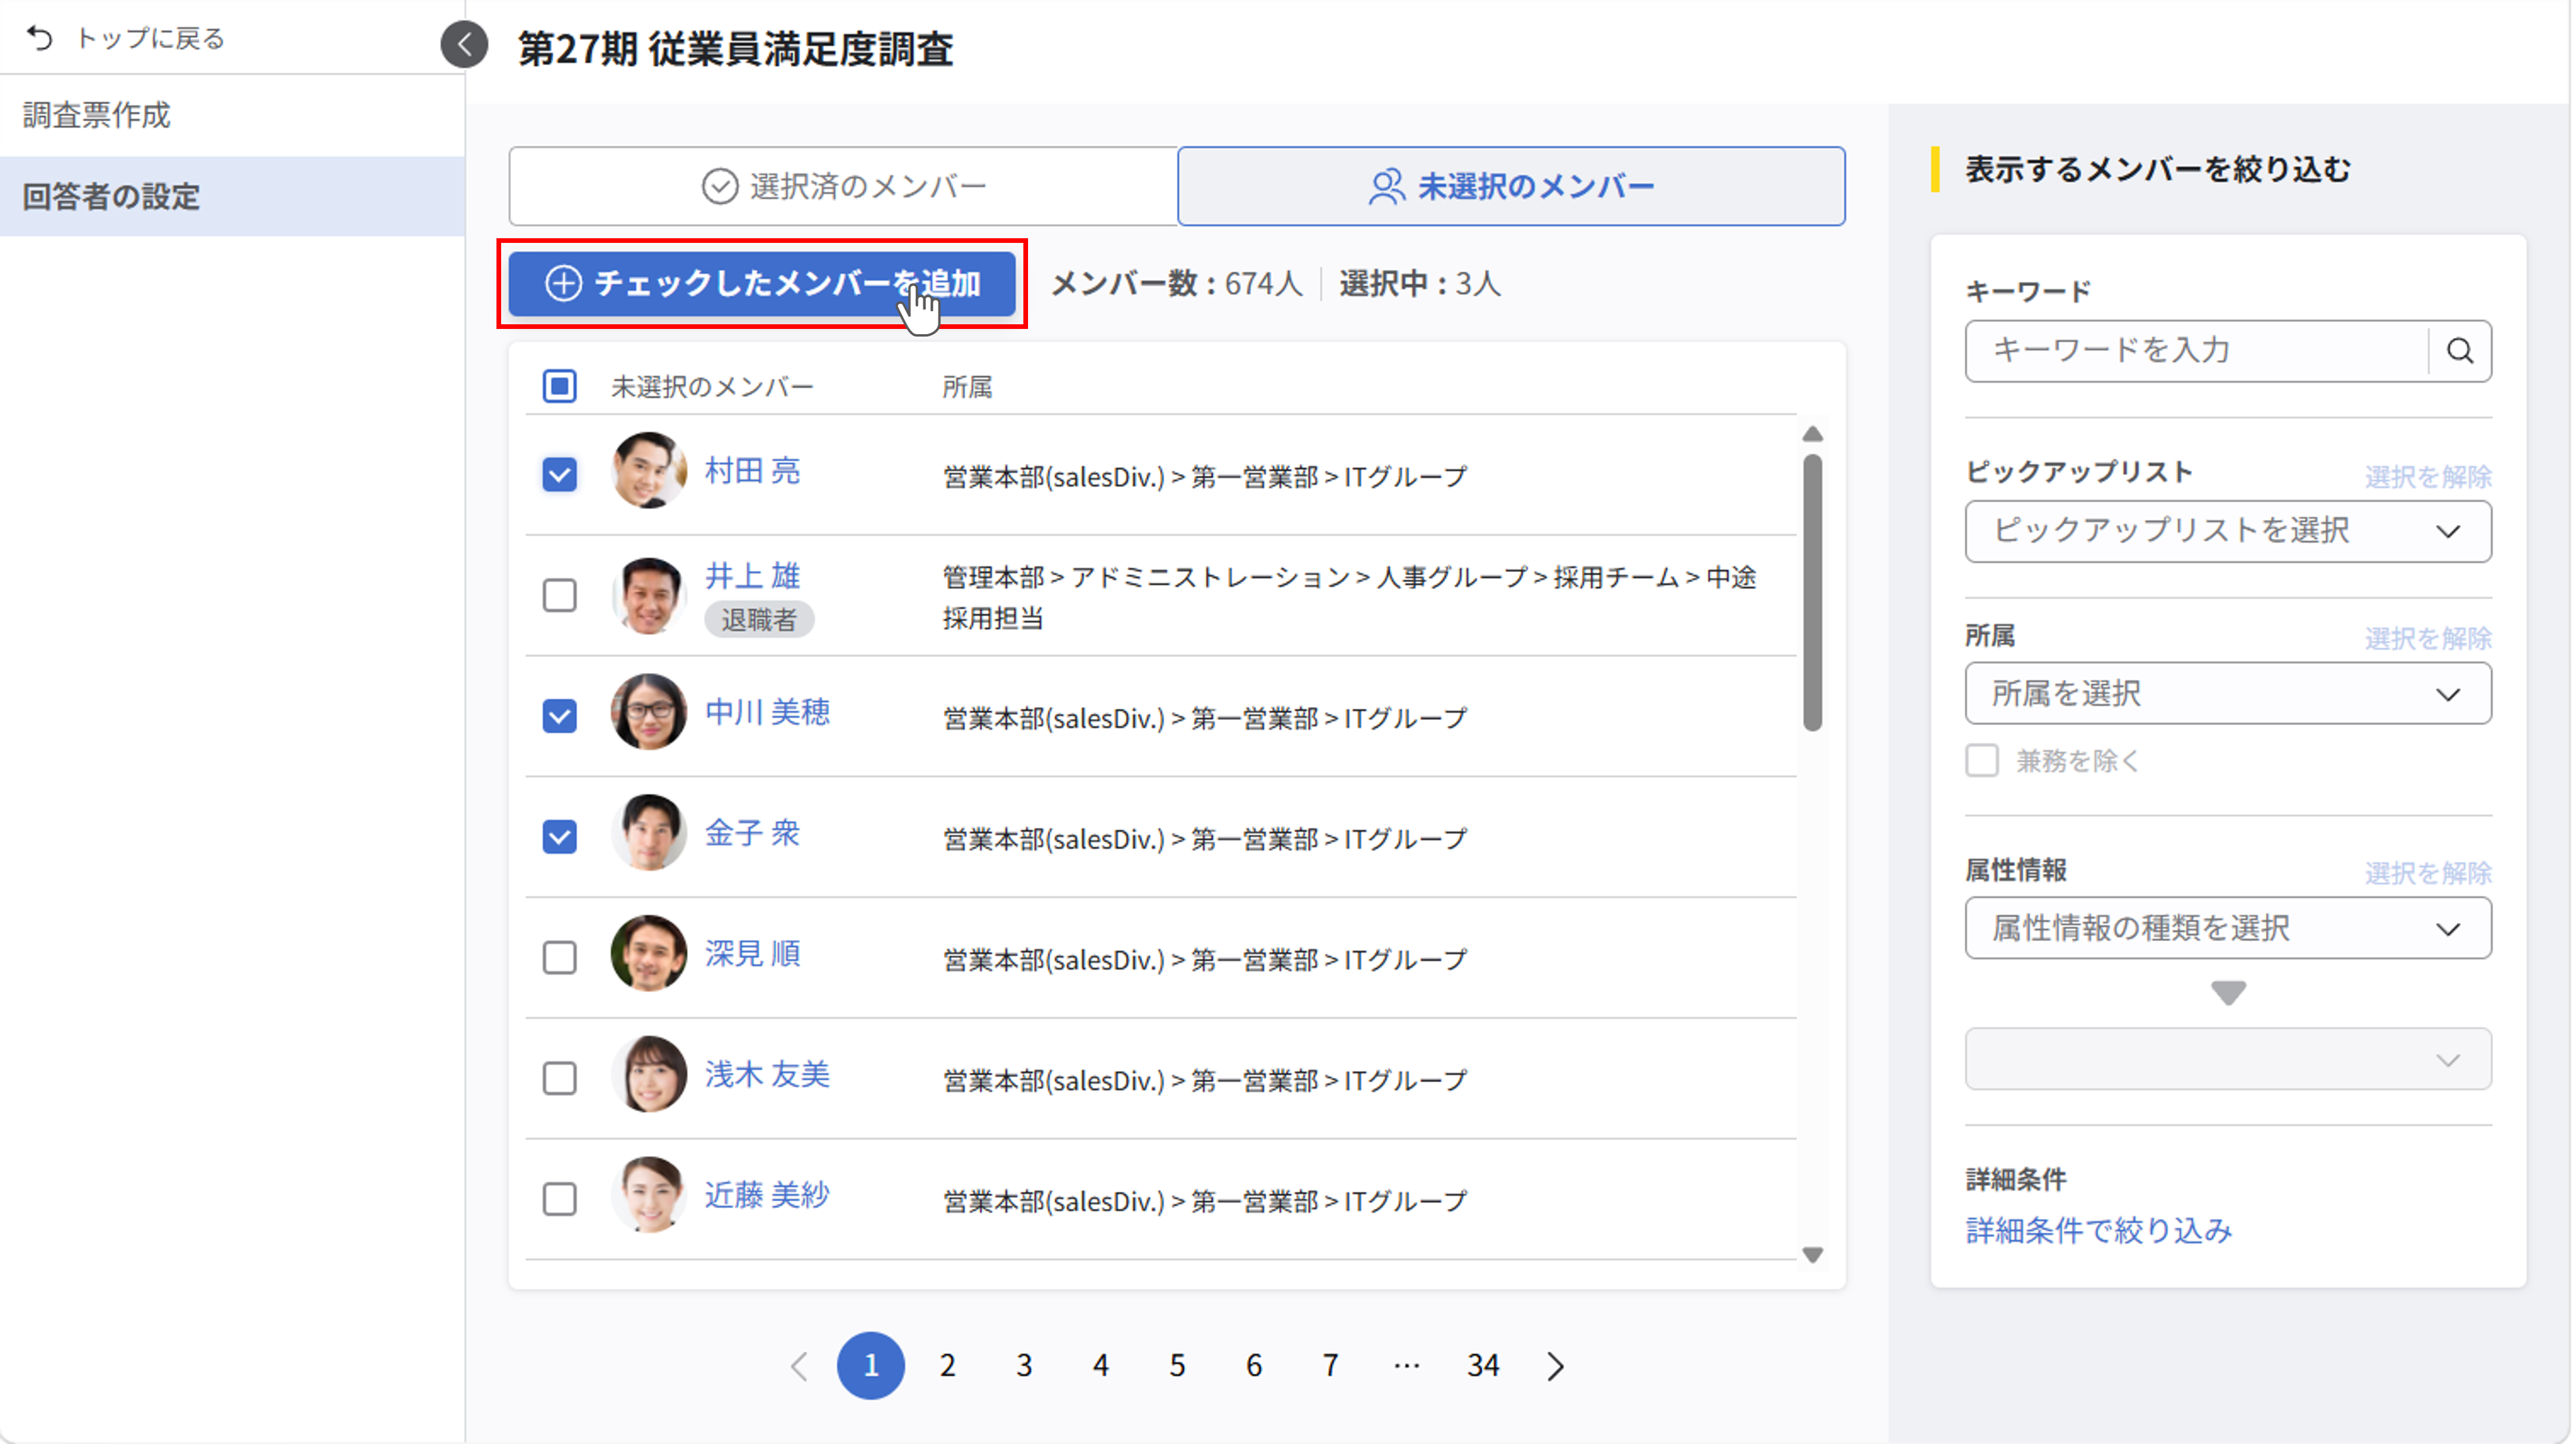The width and height of the screenshot is (2576, 1444).
Task: Open the 所属を選択 dropdown
Action: pyautogui.click(x=2228, y=694)
